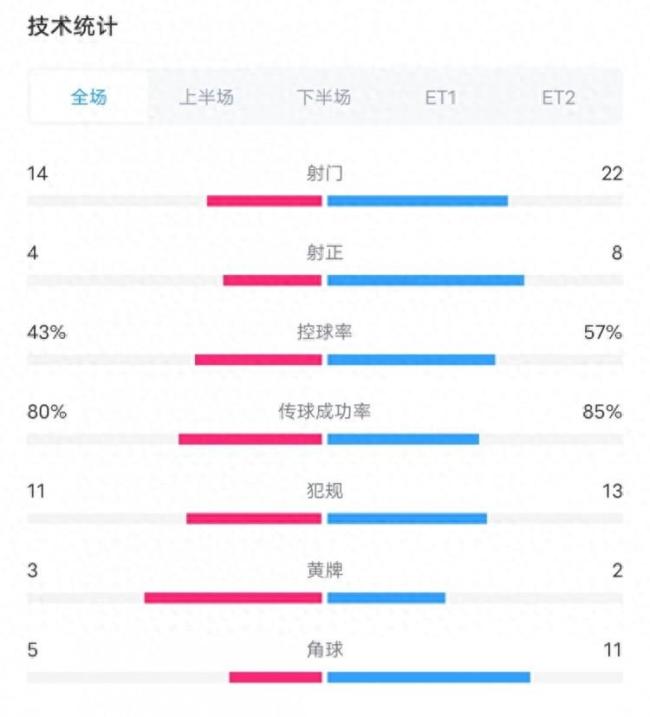Click the 射门 stat label
The image size is (650, 717).
[x=325, y=174]
